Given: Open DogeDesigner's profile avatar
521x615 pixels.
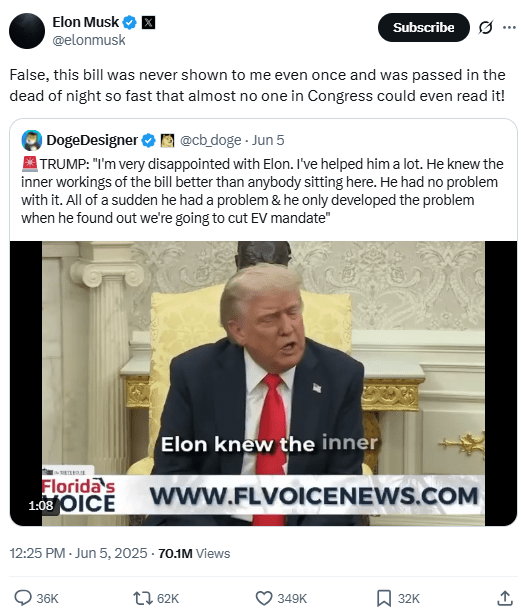Looking at the screenshot, I should (x=32, y=140).
